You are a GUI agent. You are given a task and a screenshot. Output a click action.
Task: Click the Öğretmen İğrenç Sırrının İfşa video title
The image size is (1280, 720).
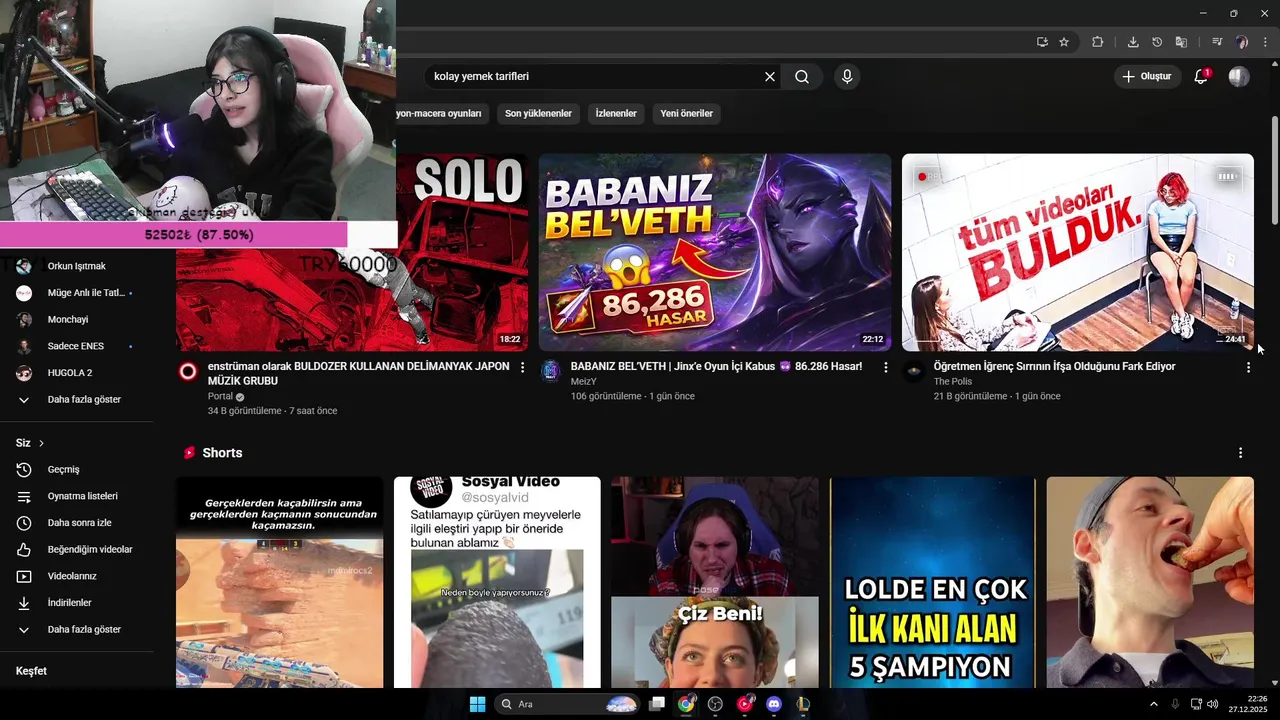point(1054,367)
